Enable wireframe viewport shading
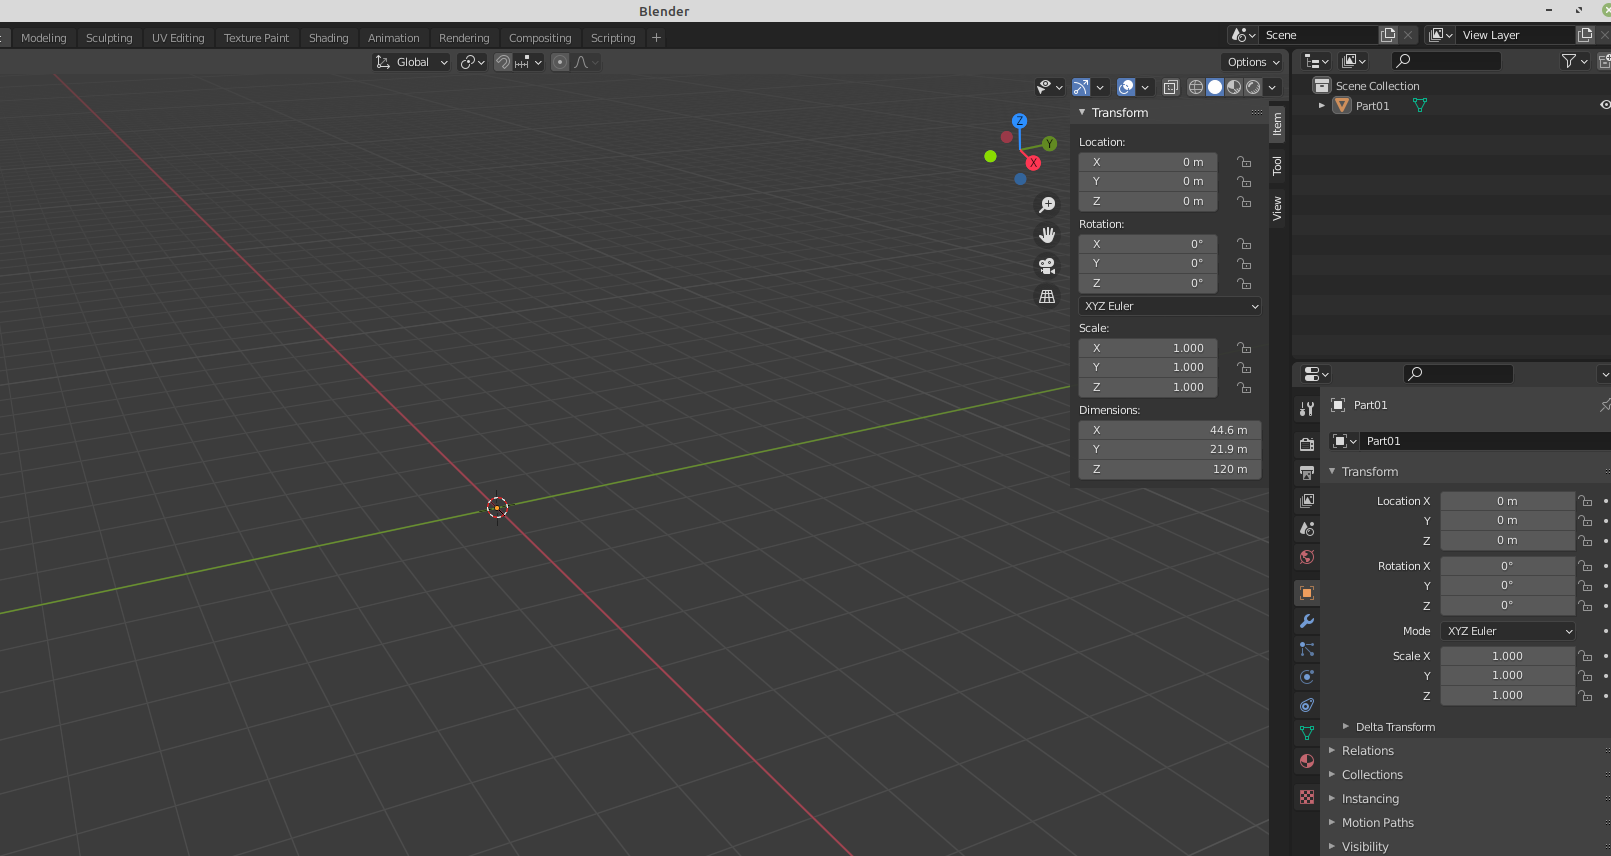This screenshot has width=1611, height=856. point(1195,87)
